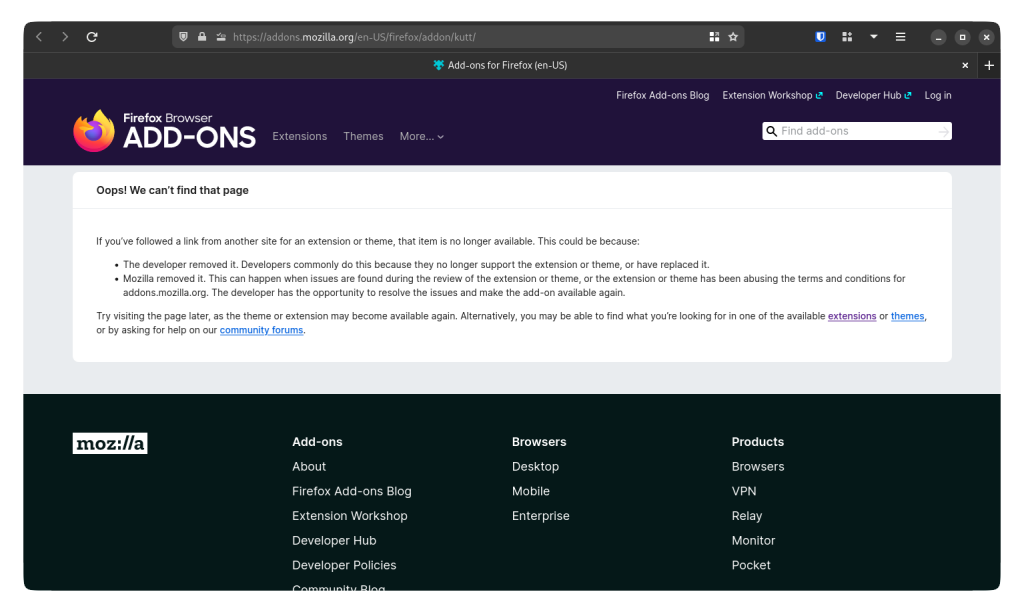Select the Add-ons for Firefox (en-US) tab
The width and height of the screenshot is (1024, 616).
pyautogui.click(x=500, y=65)
